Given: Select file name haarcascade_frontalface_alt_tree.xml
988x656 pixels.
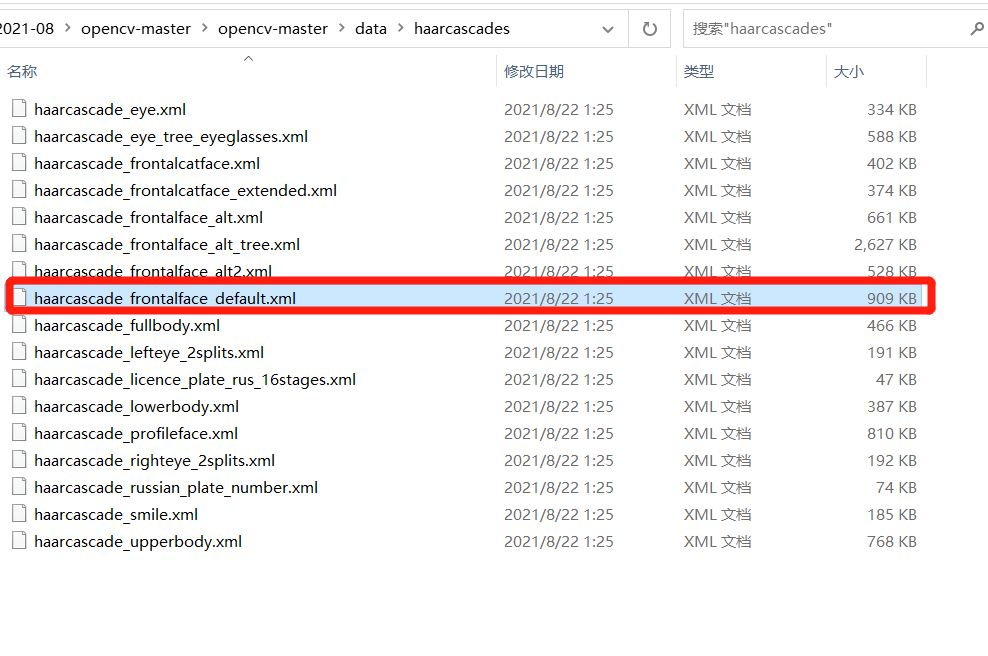Looking at the screenshot, I should point(167,245).
